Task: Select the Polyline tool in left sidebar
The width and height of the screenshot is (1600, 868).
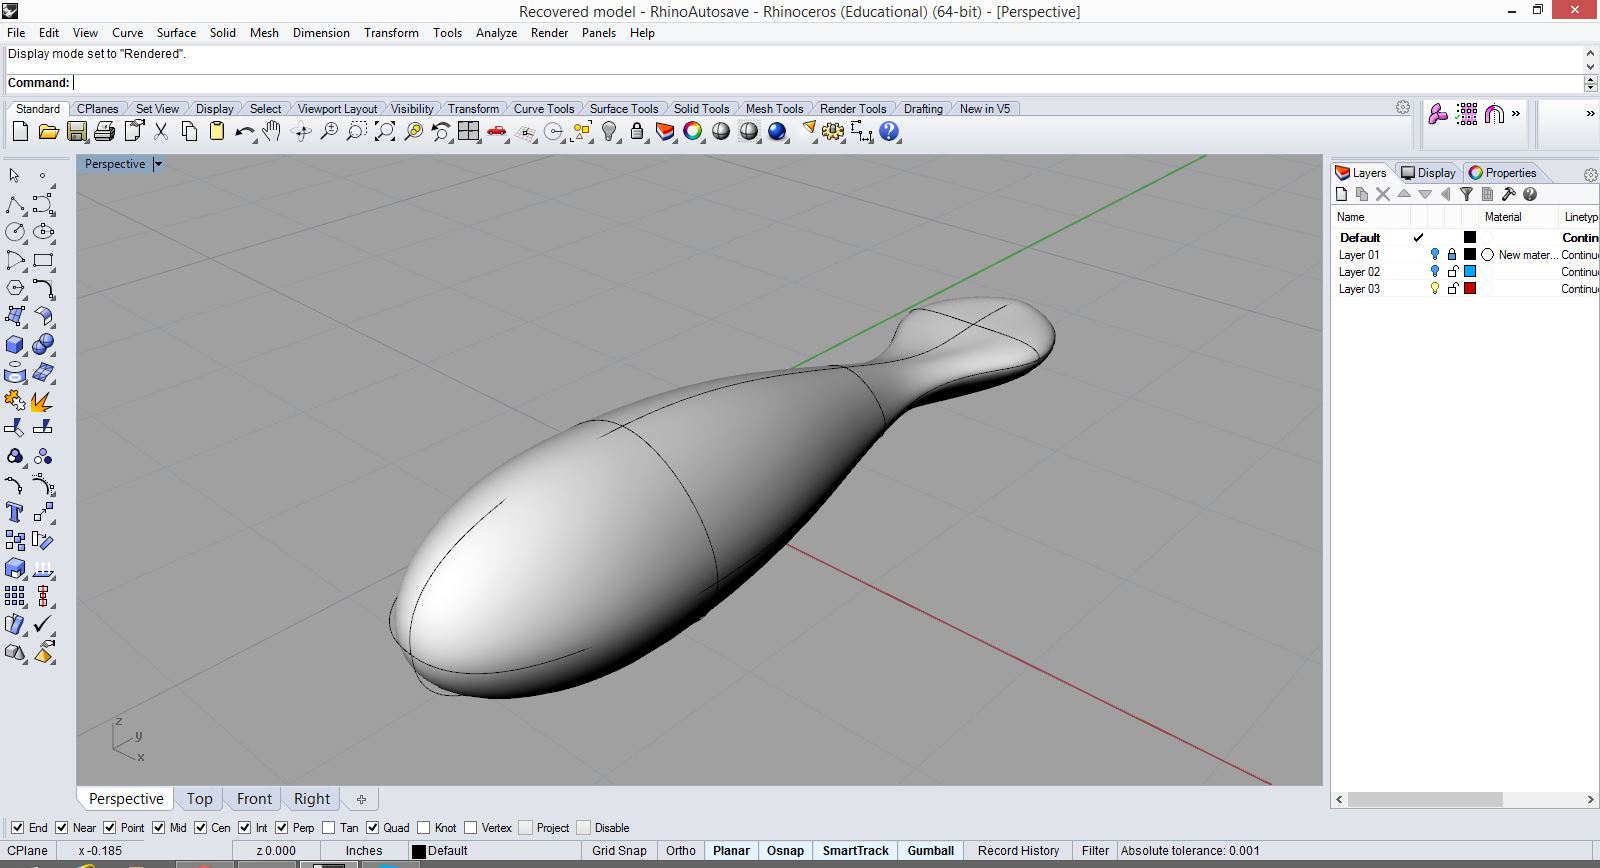Action: tap(15, 204)
